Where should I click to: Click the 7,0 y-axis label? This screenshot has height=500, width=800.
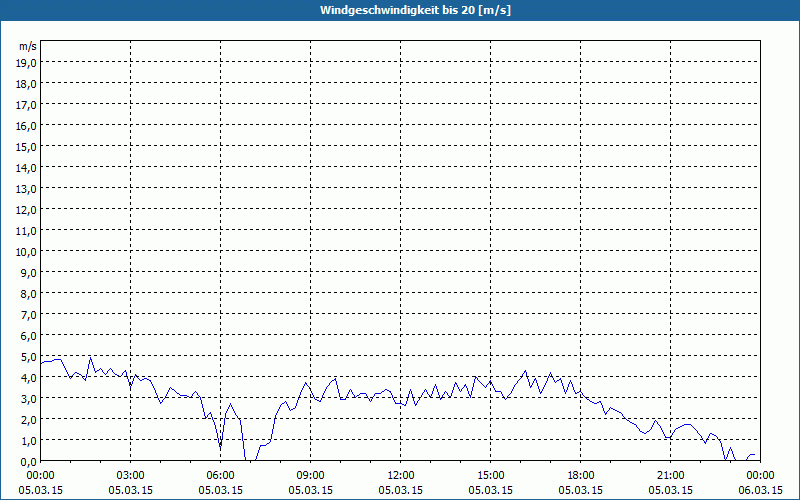click(29, 315)
